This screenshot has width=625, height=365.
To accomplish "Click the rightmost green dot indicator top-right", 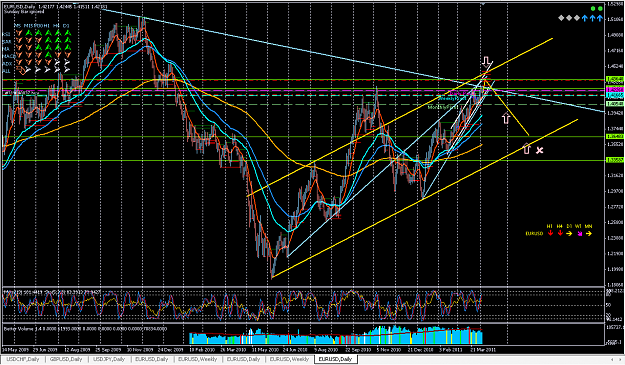I will pos(600,8).
